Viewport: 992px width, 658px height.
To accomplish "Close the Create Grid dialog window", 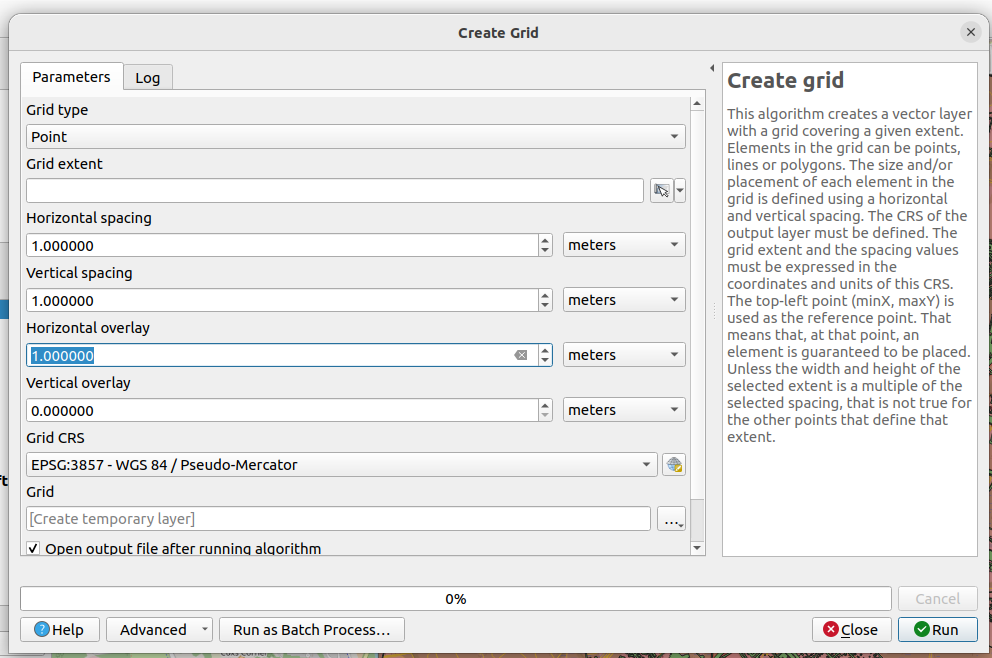I will coord(970,32).
